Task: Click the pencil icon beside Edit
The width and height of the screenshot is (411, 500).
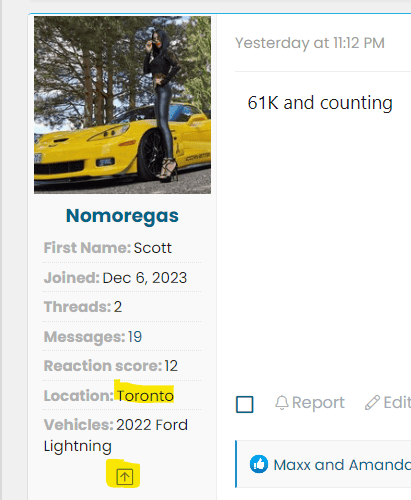Action: 372,403
